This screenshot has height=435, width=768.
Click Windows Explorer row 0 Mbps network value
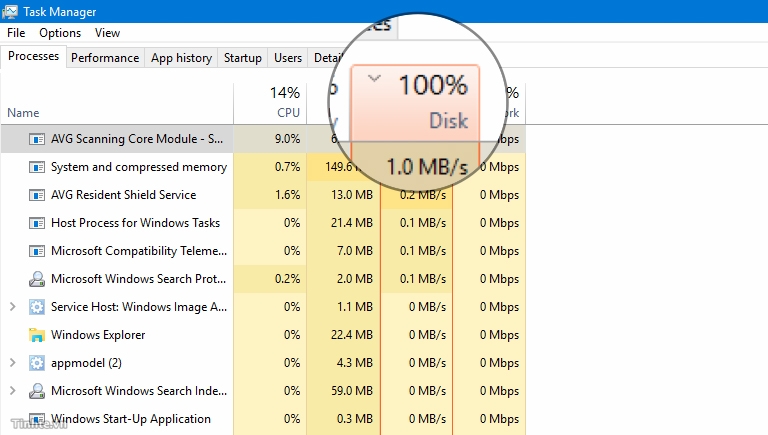pyautogui.click(x=499, y=335)
